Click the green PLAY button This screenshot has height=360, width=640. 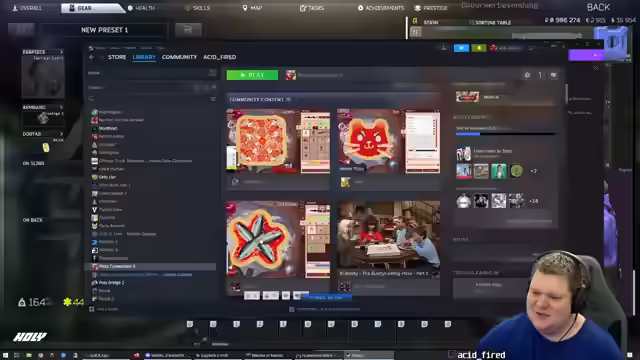[x=252, y=75]
